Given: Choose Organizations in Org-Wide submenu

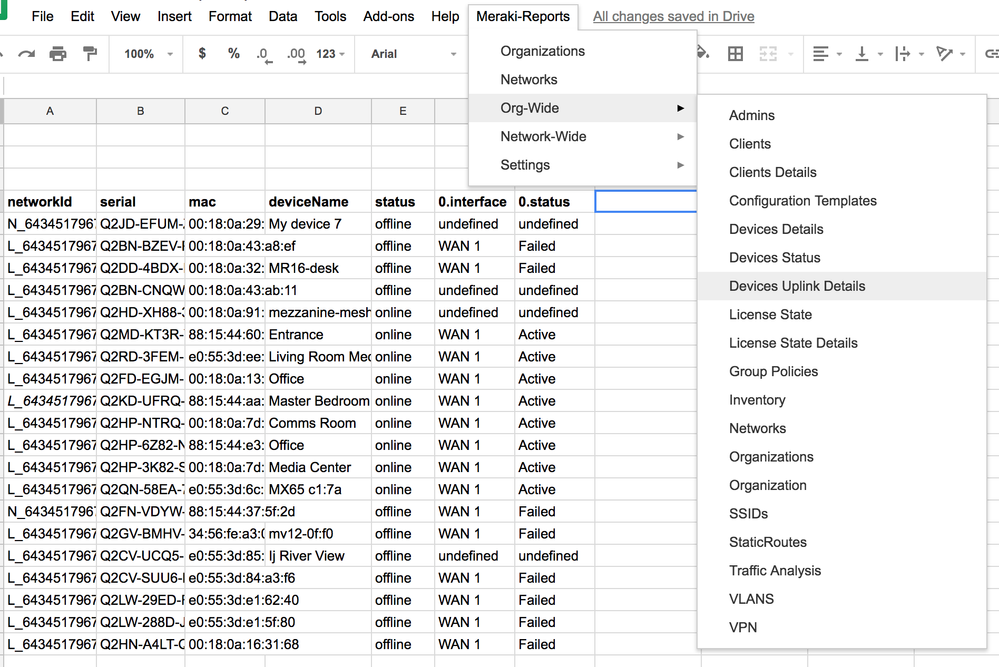Looking at the screenshot, I should [x=842, y=457].
